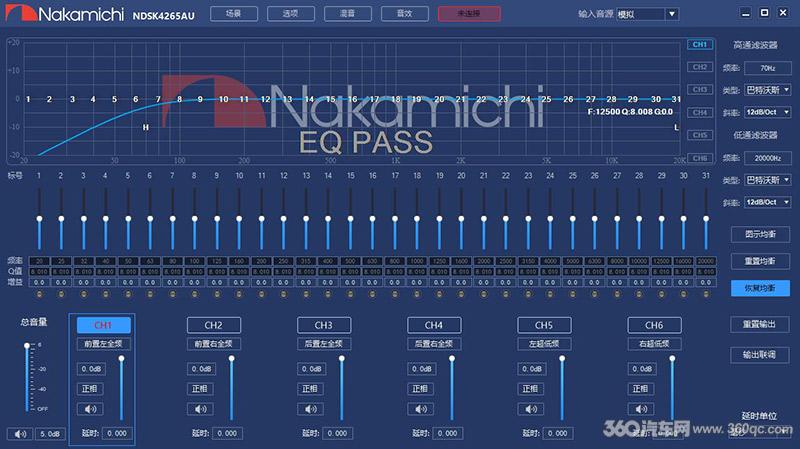Viewport: 800px width, 449px height.
Task: Click the round knob under EQ band 31
Action: point(706,294)
